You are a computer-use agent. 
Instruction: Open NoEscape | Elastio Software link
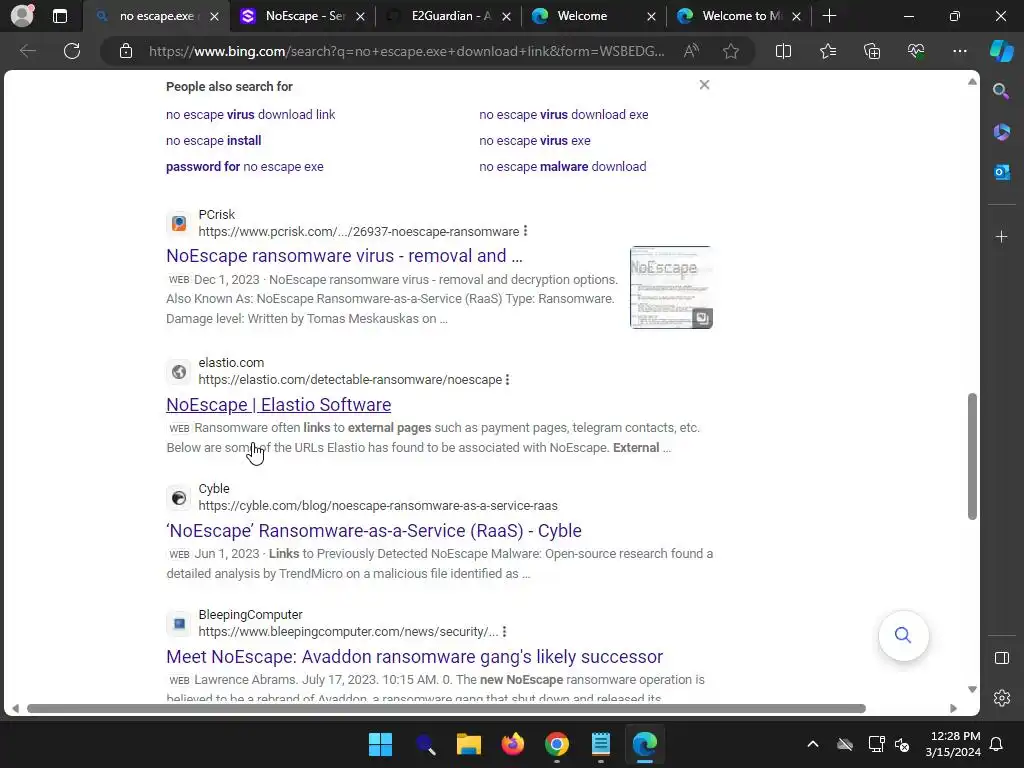(279, 404)
